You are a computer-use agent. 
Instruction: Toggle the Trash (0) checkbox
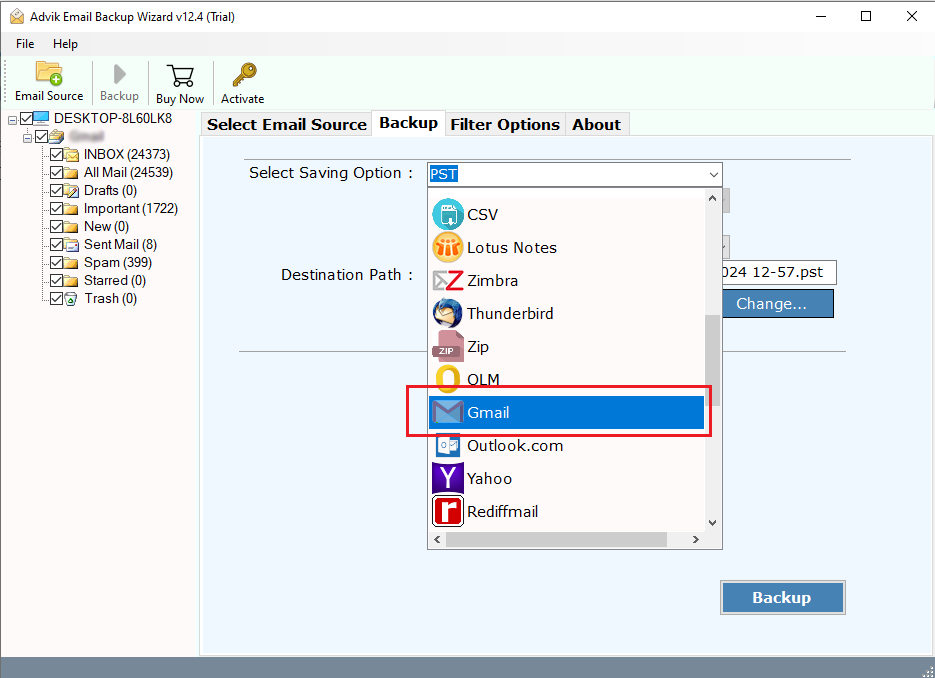coord(57,298)
